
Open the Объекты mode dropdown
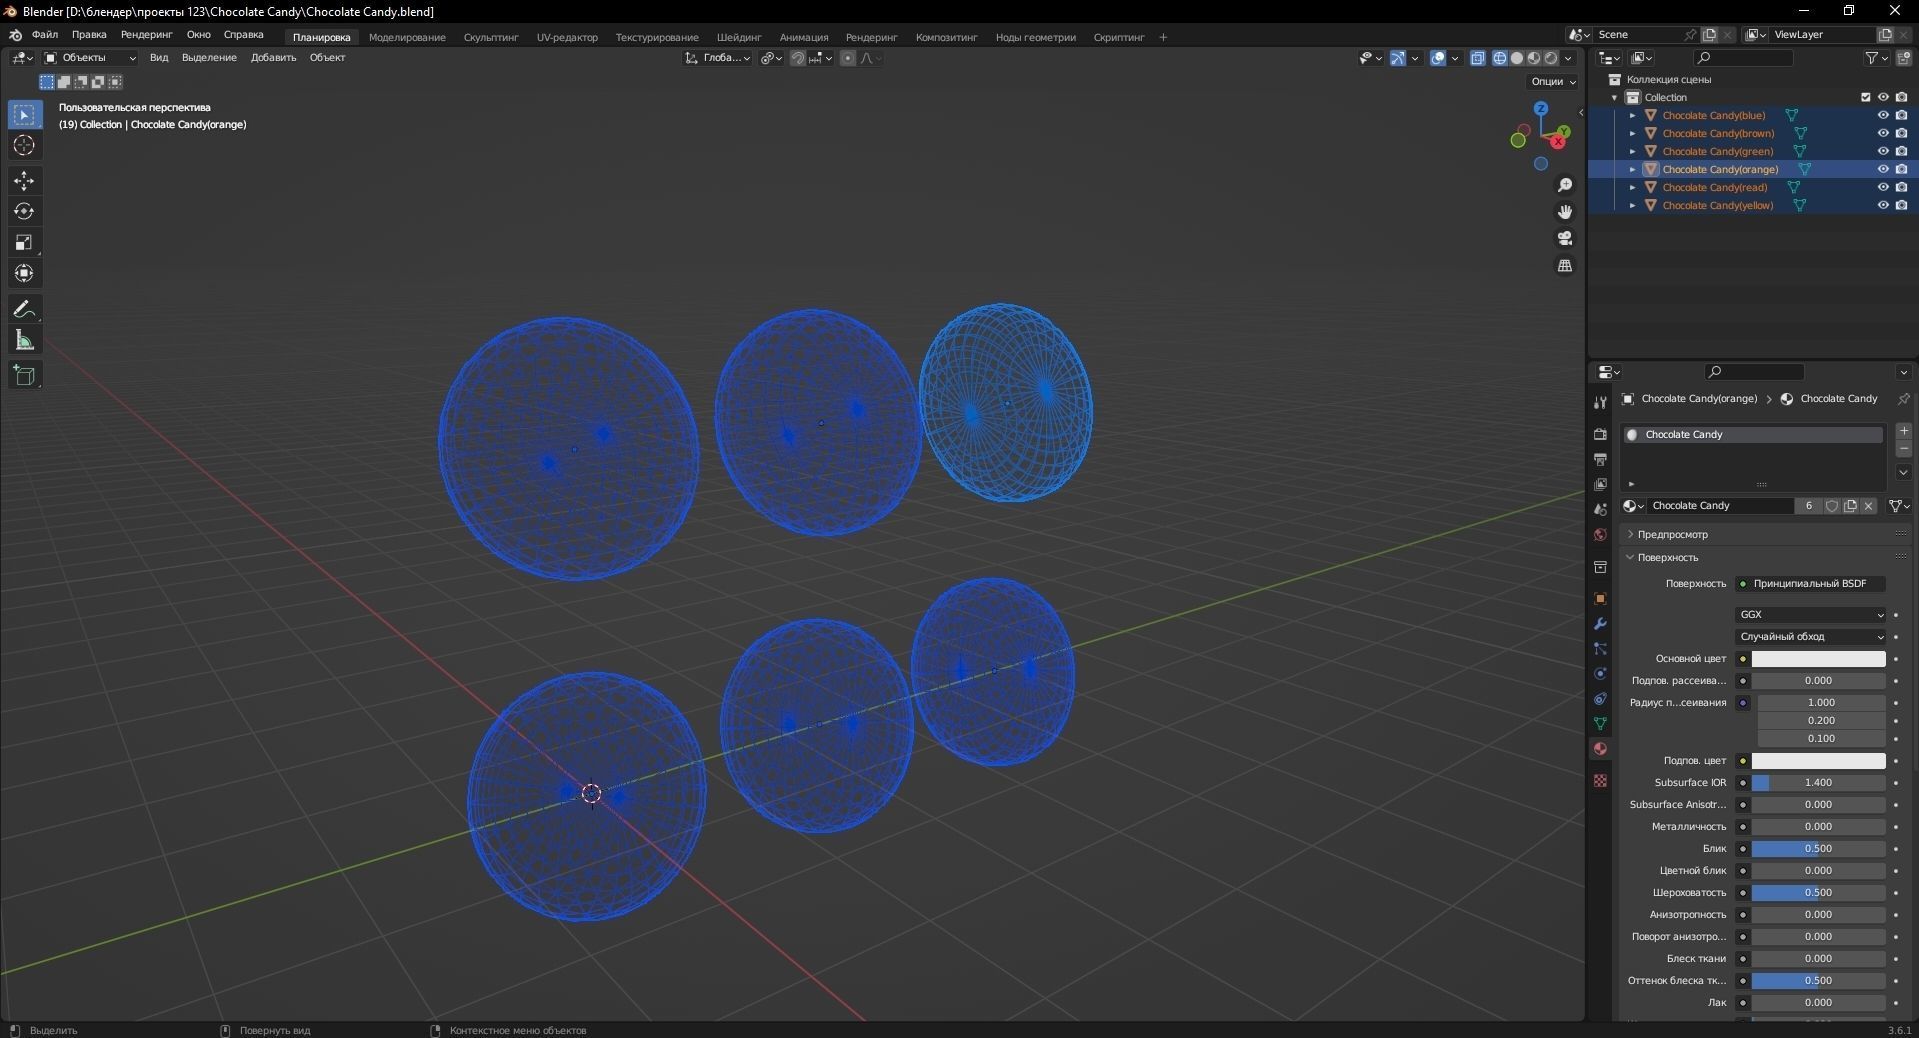(x=89, y=58)
